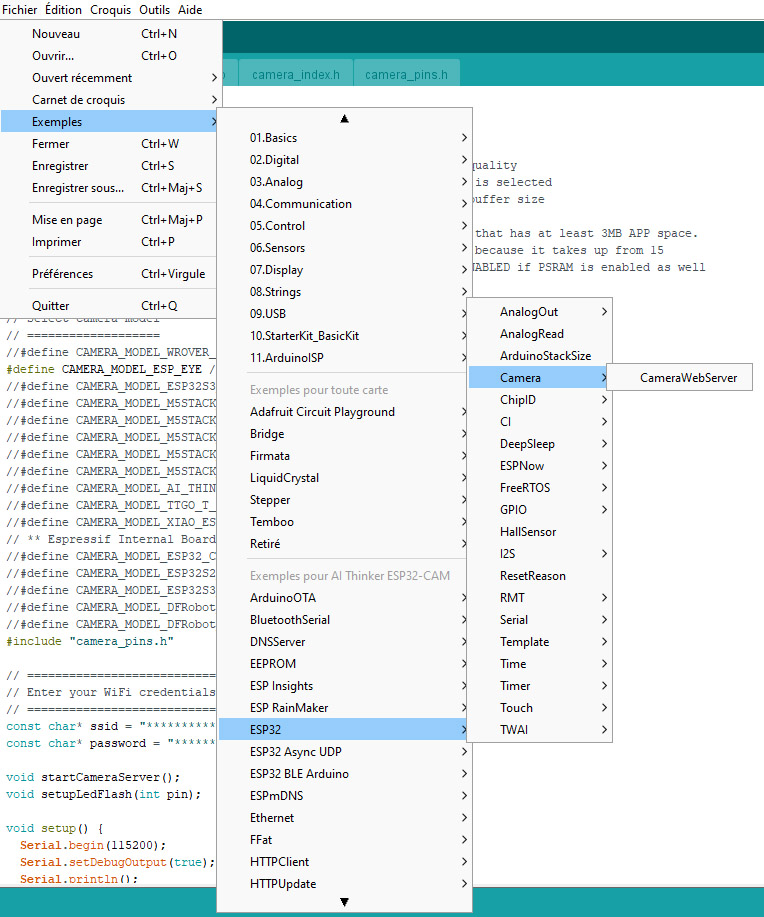Open ChipID submenu
The width and height of the screenshot is (764, 917).
[x=539, y=400]
